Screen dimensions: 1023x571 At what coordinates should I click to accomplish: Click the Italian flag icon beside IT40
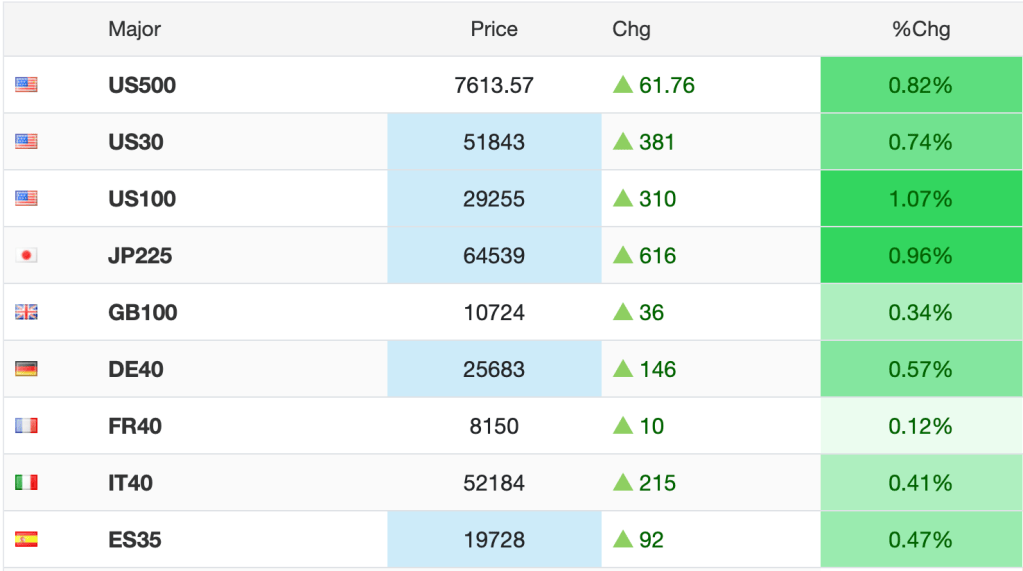(x=26, y=482)
